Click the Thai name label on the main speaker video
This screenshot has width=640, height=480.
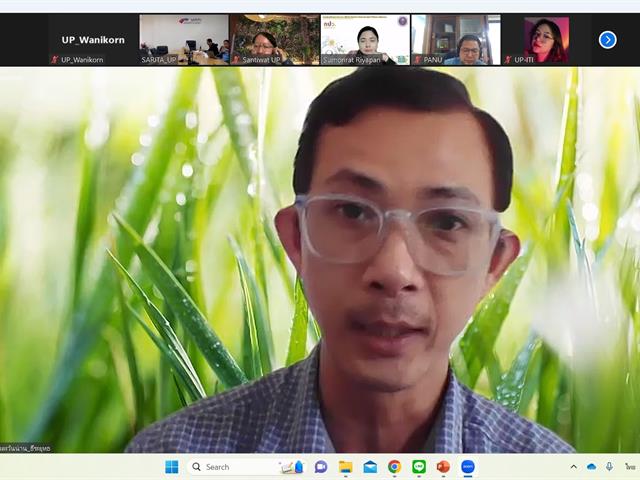25,448
